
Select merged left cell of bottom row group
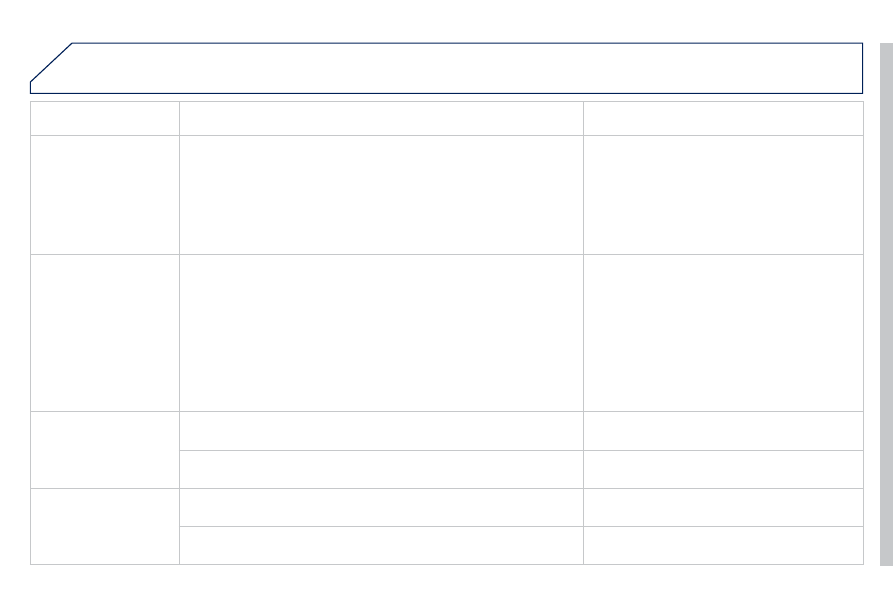pyautogui.click(x=105, y=526)
